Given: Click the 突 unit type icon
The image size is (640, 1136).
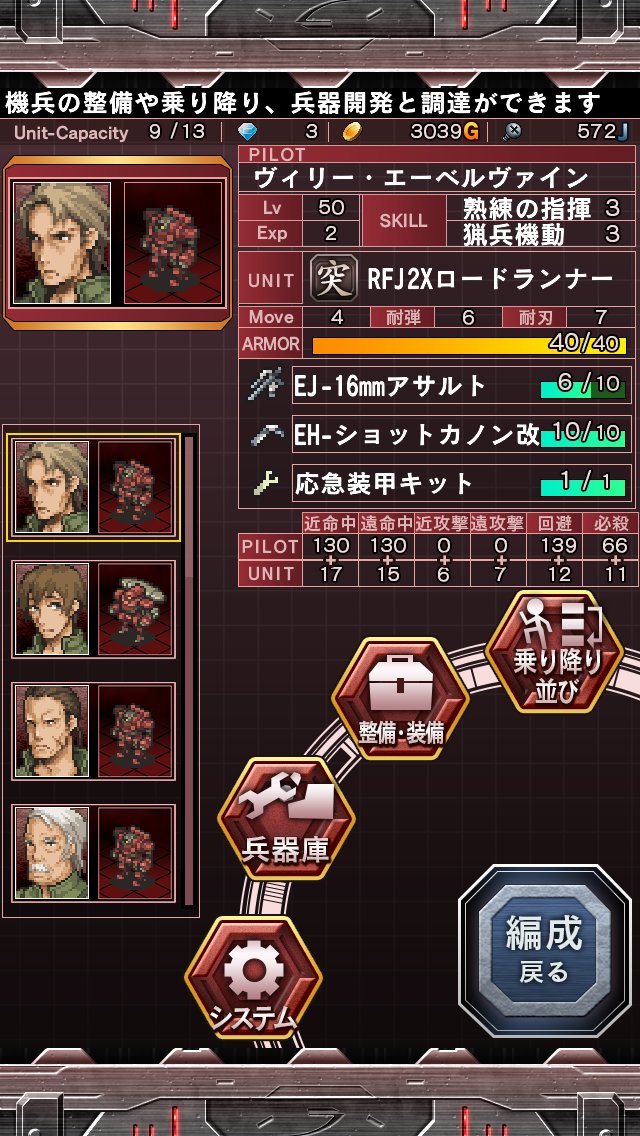Looking at the screenshot, I should (x=333, y=279).
